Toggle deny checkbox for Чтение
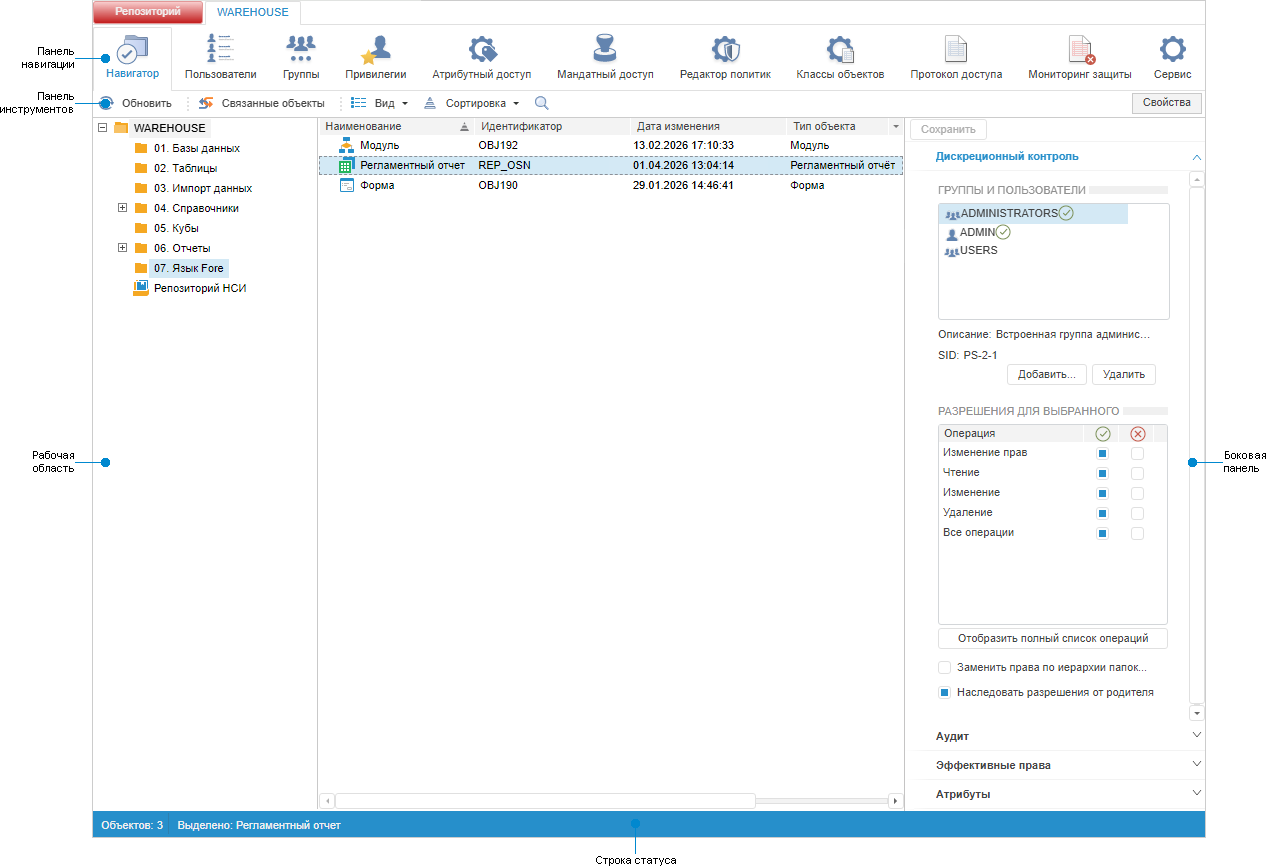Screen dimensions: 1266x866 point(1137,473)
